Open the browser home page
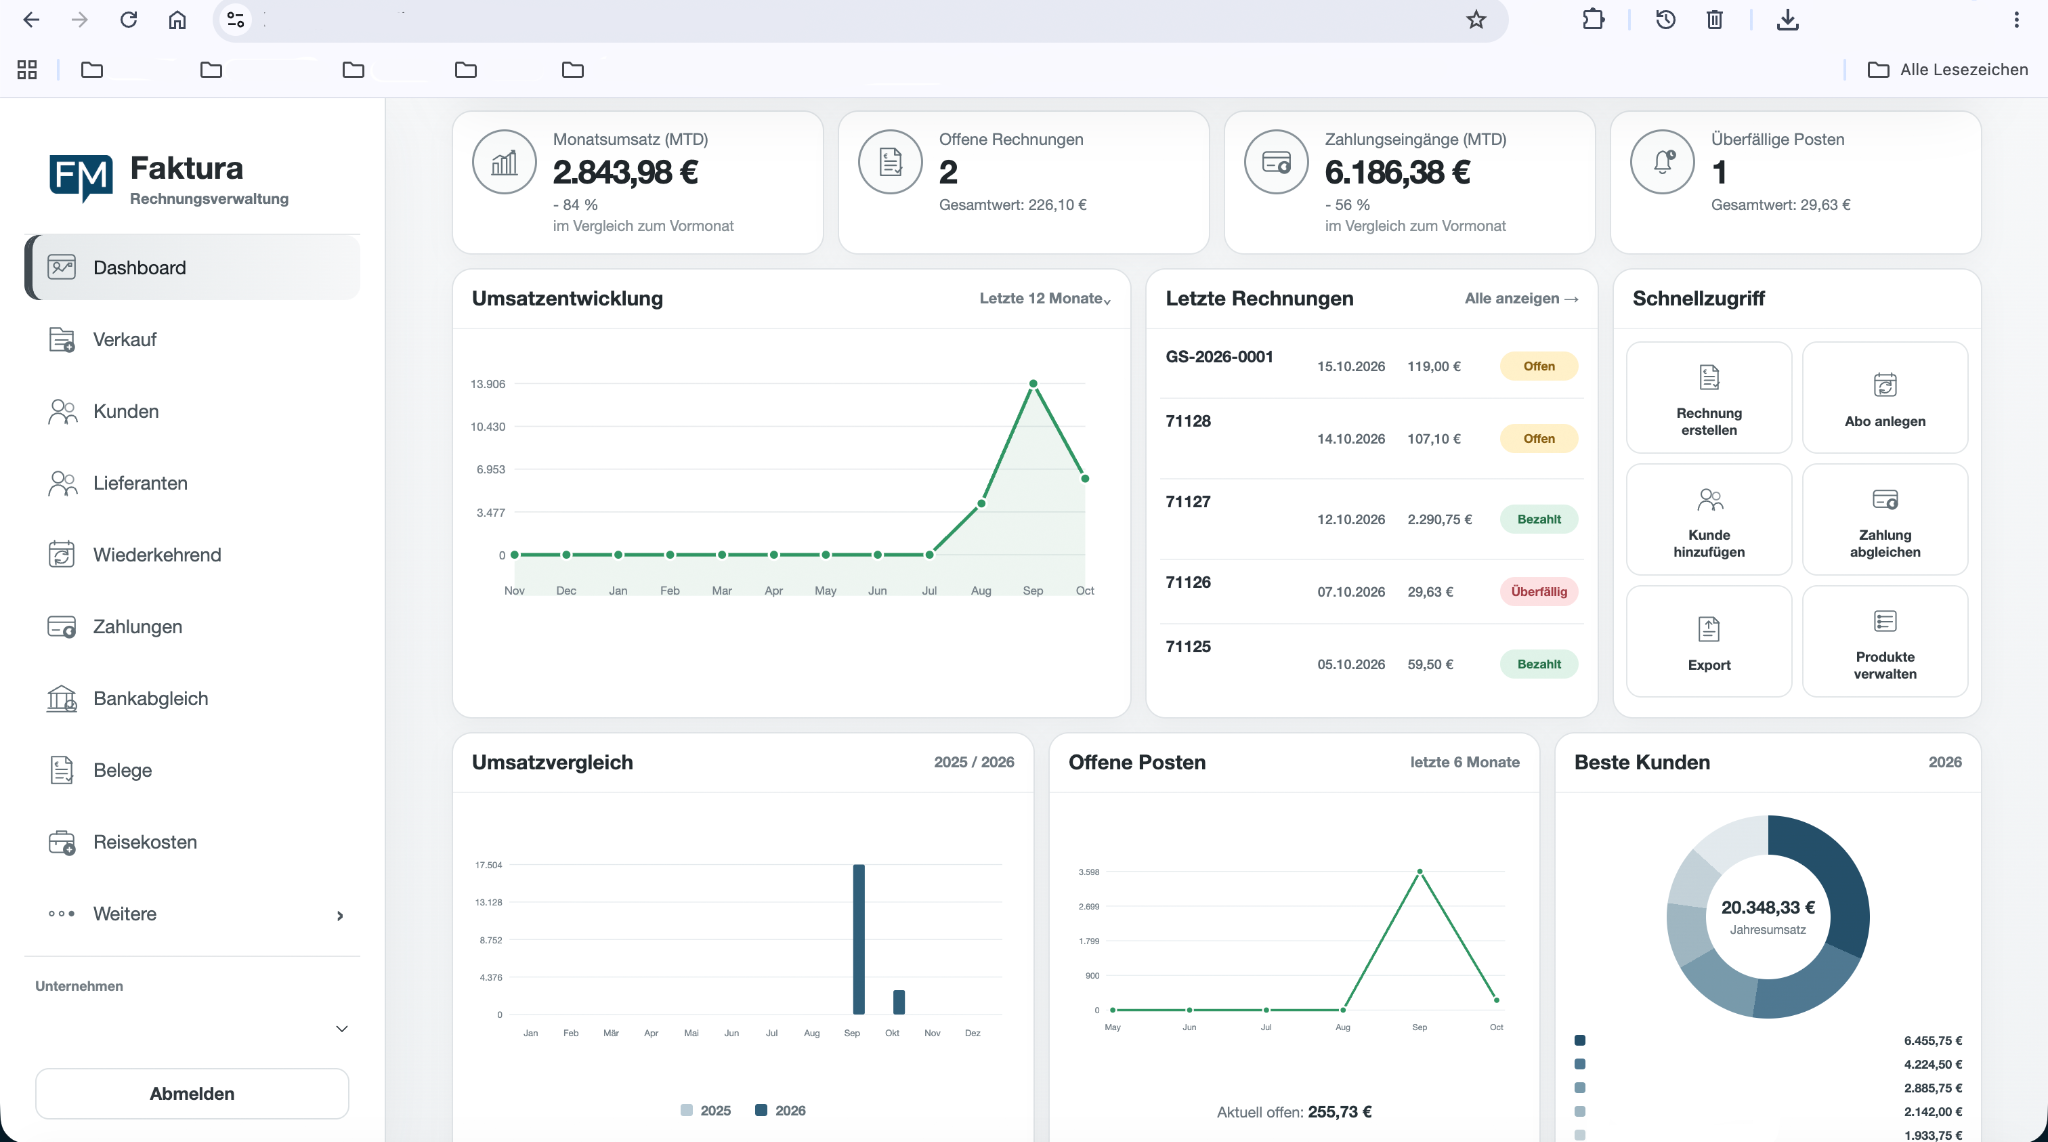Image resolution: width=2048 pixels, height=1142 pixels. 177,20
